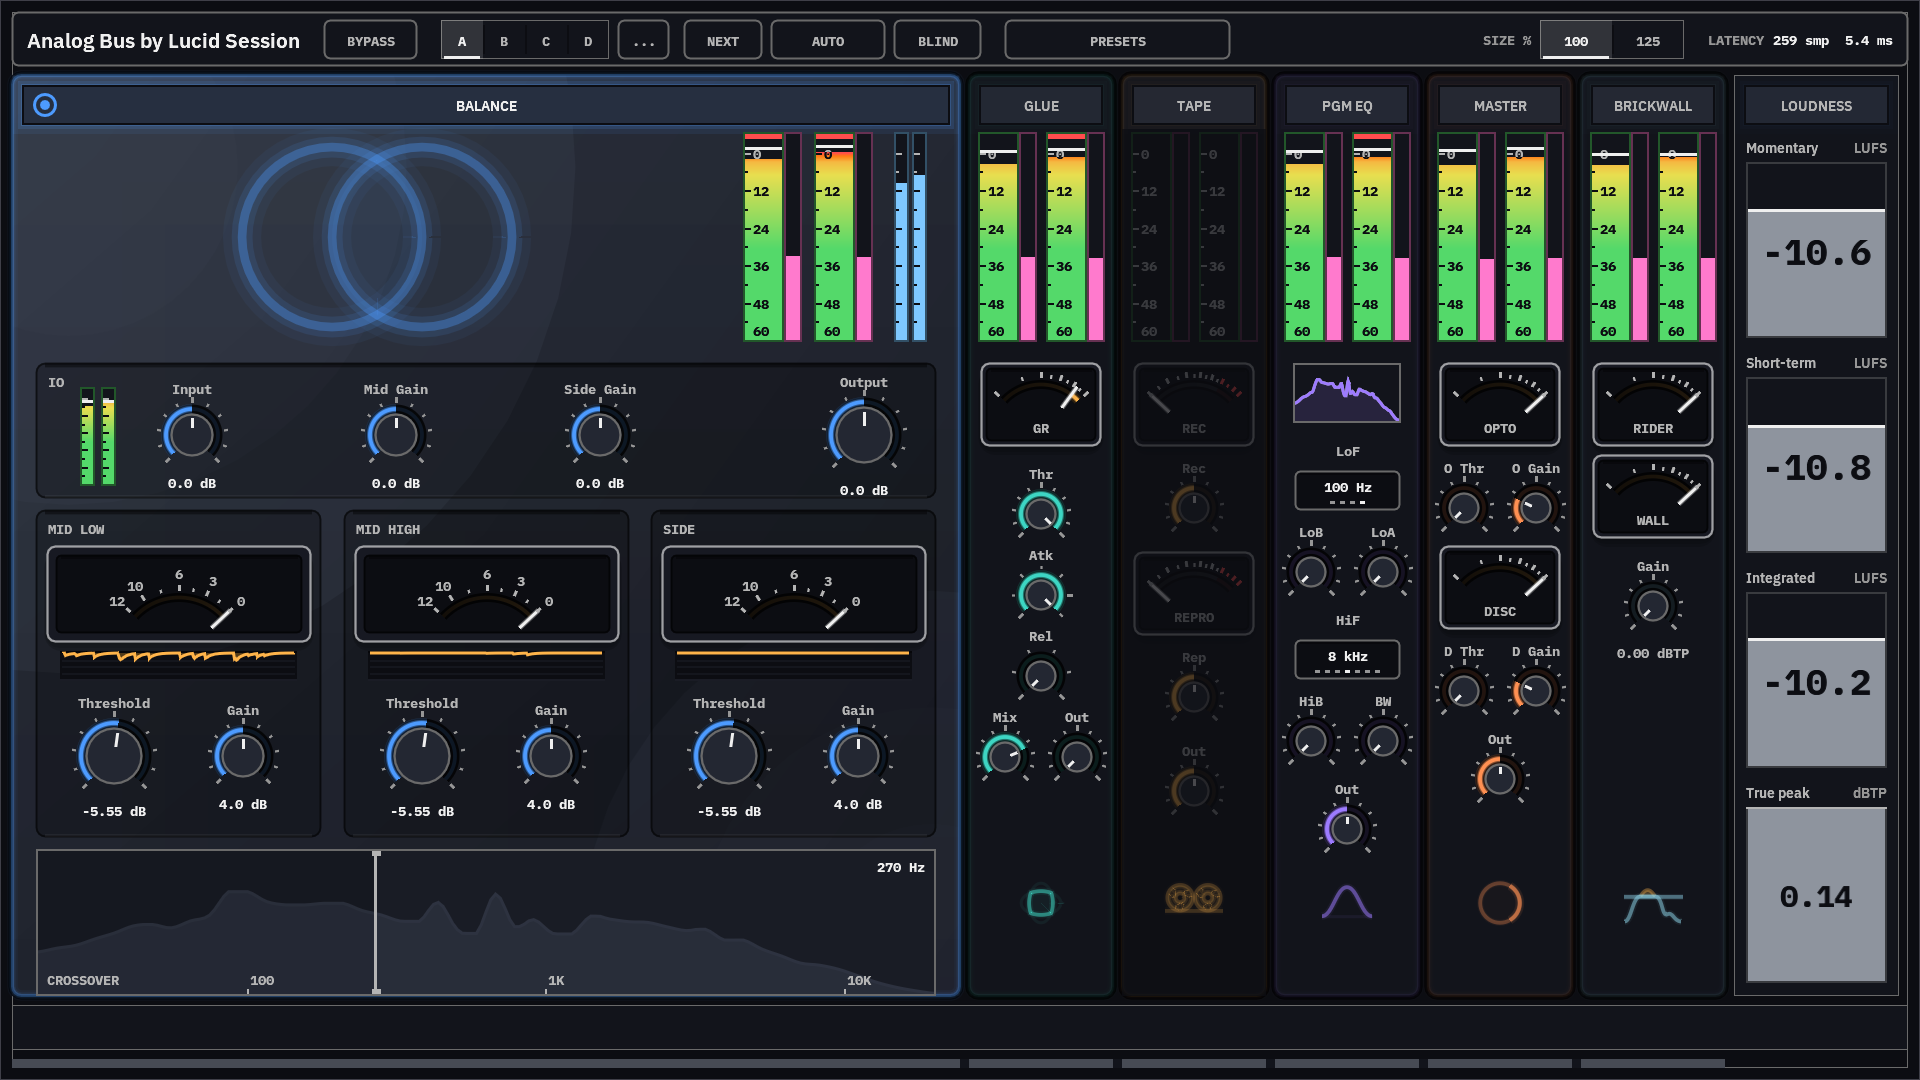
Task: Click the Brickwall gain value 0.00 dBTP
Action: click(1653, 653)
